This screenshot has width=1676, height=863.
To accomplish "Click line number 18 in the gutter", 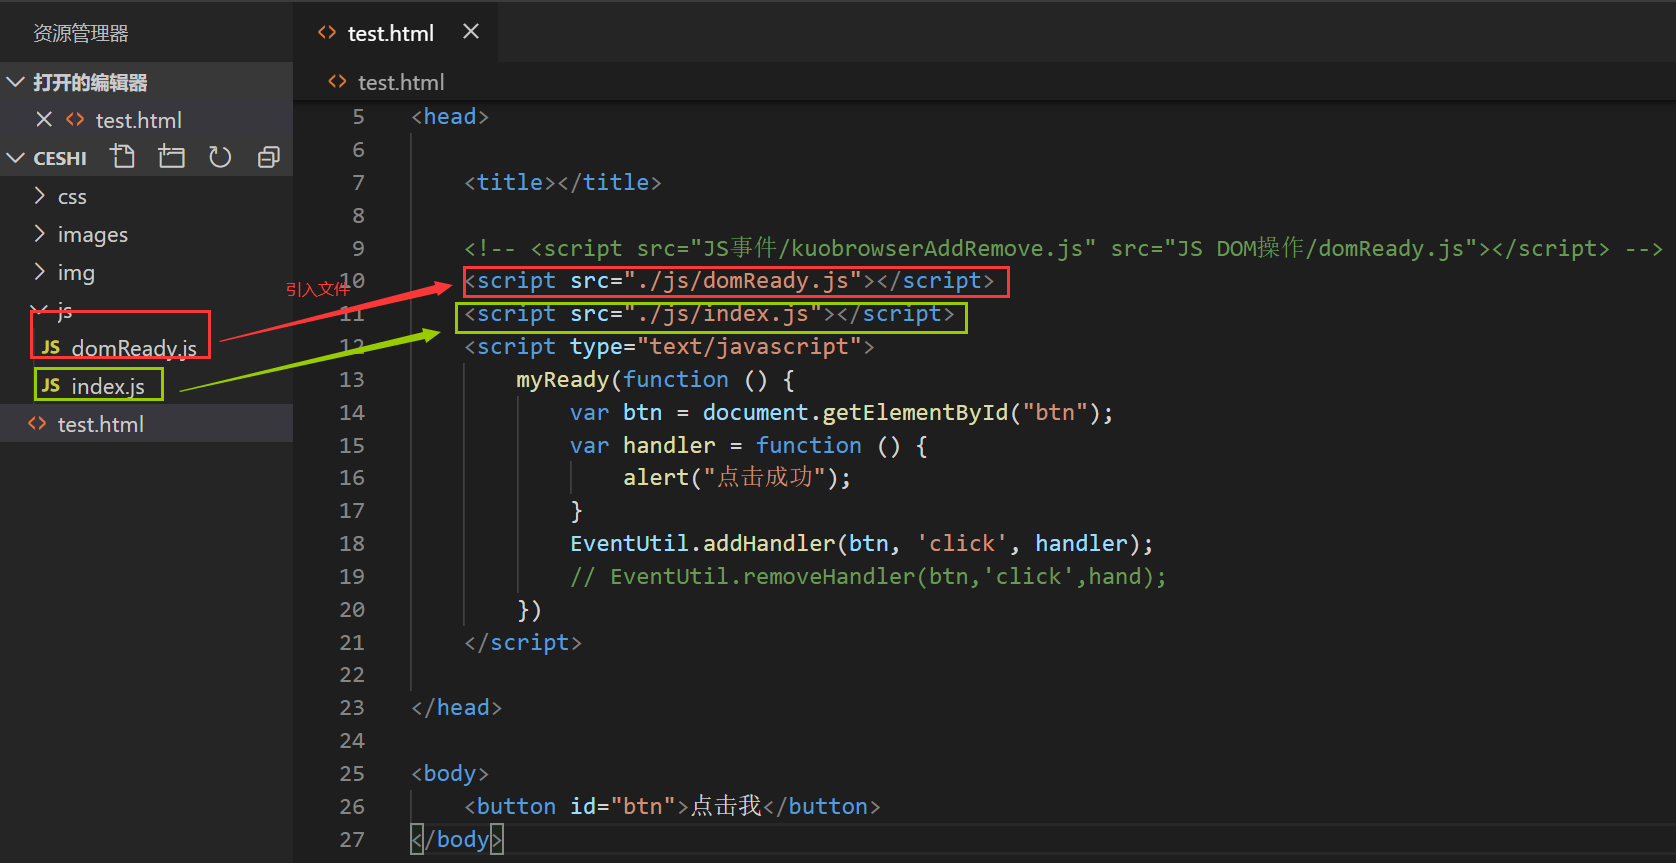I will (x=352, y=544).
